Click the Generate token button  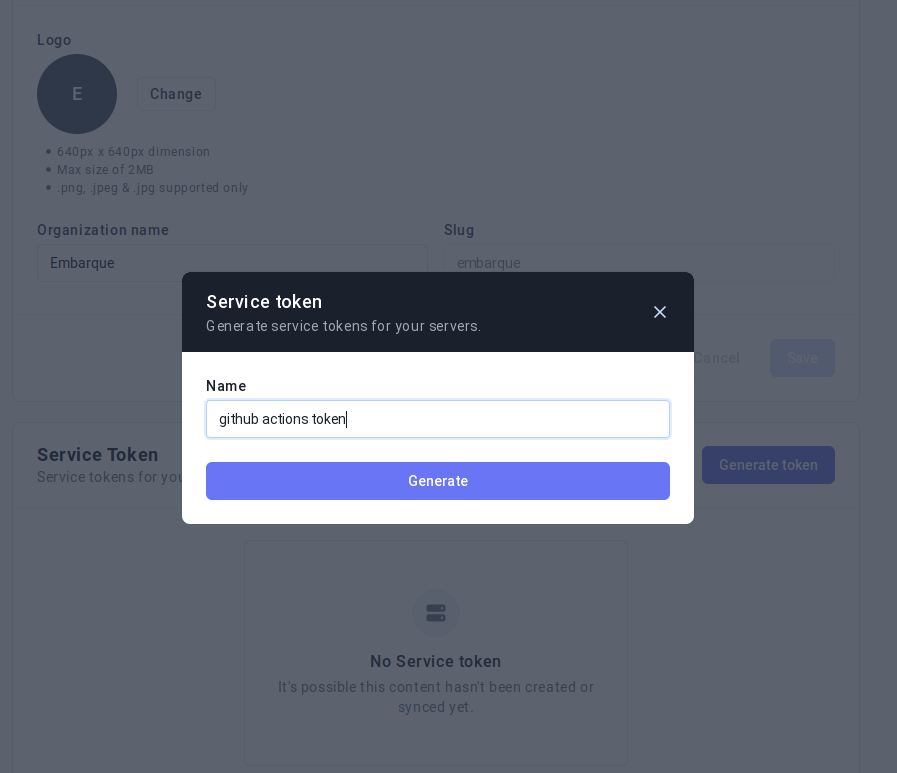coord(768,465)
